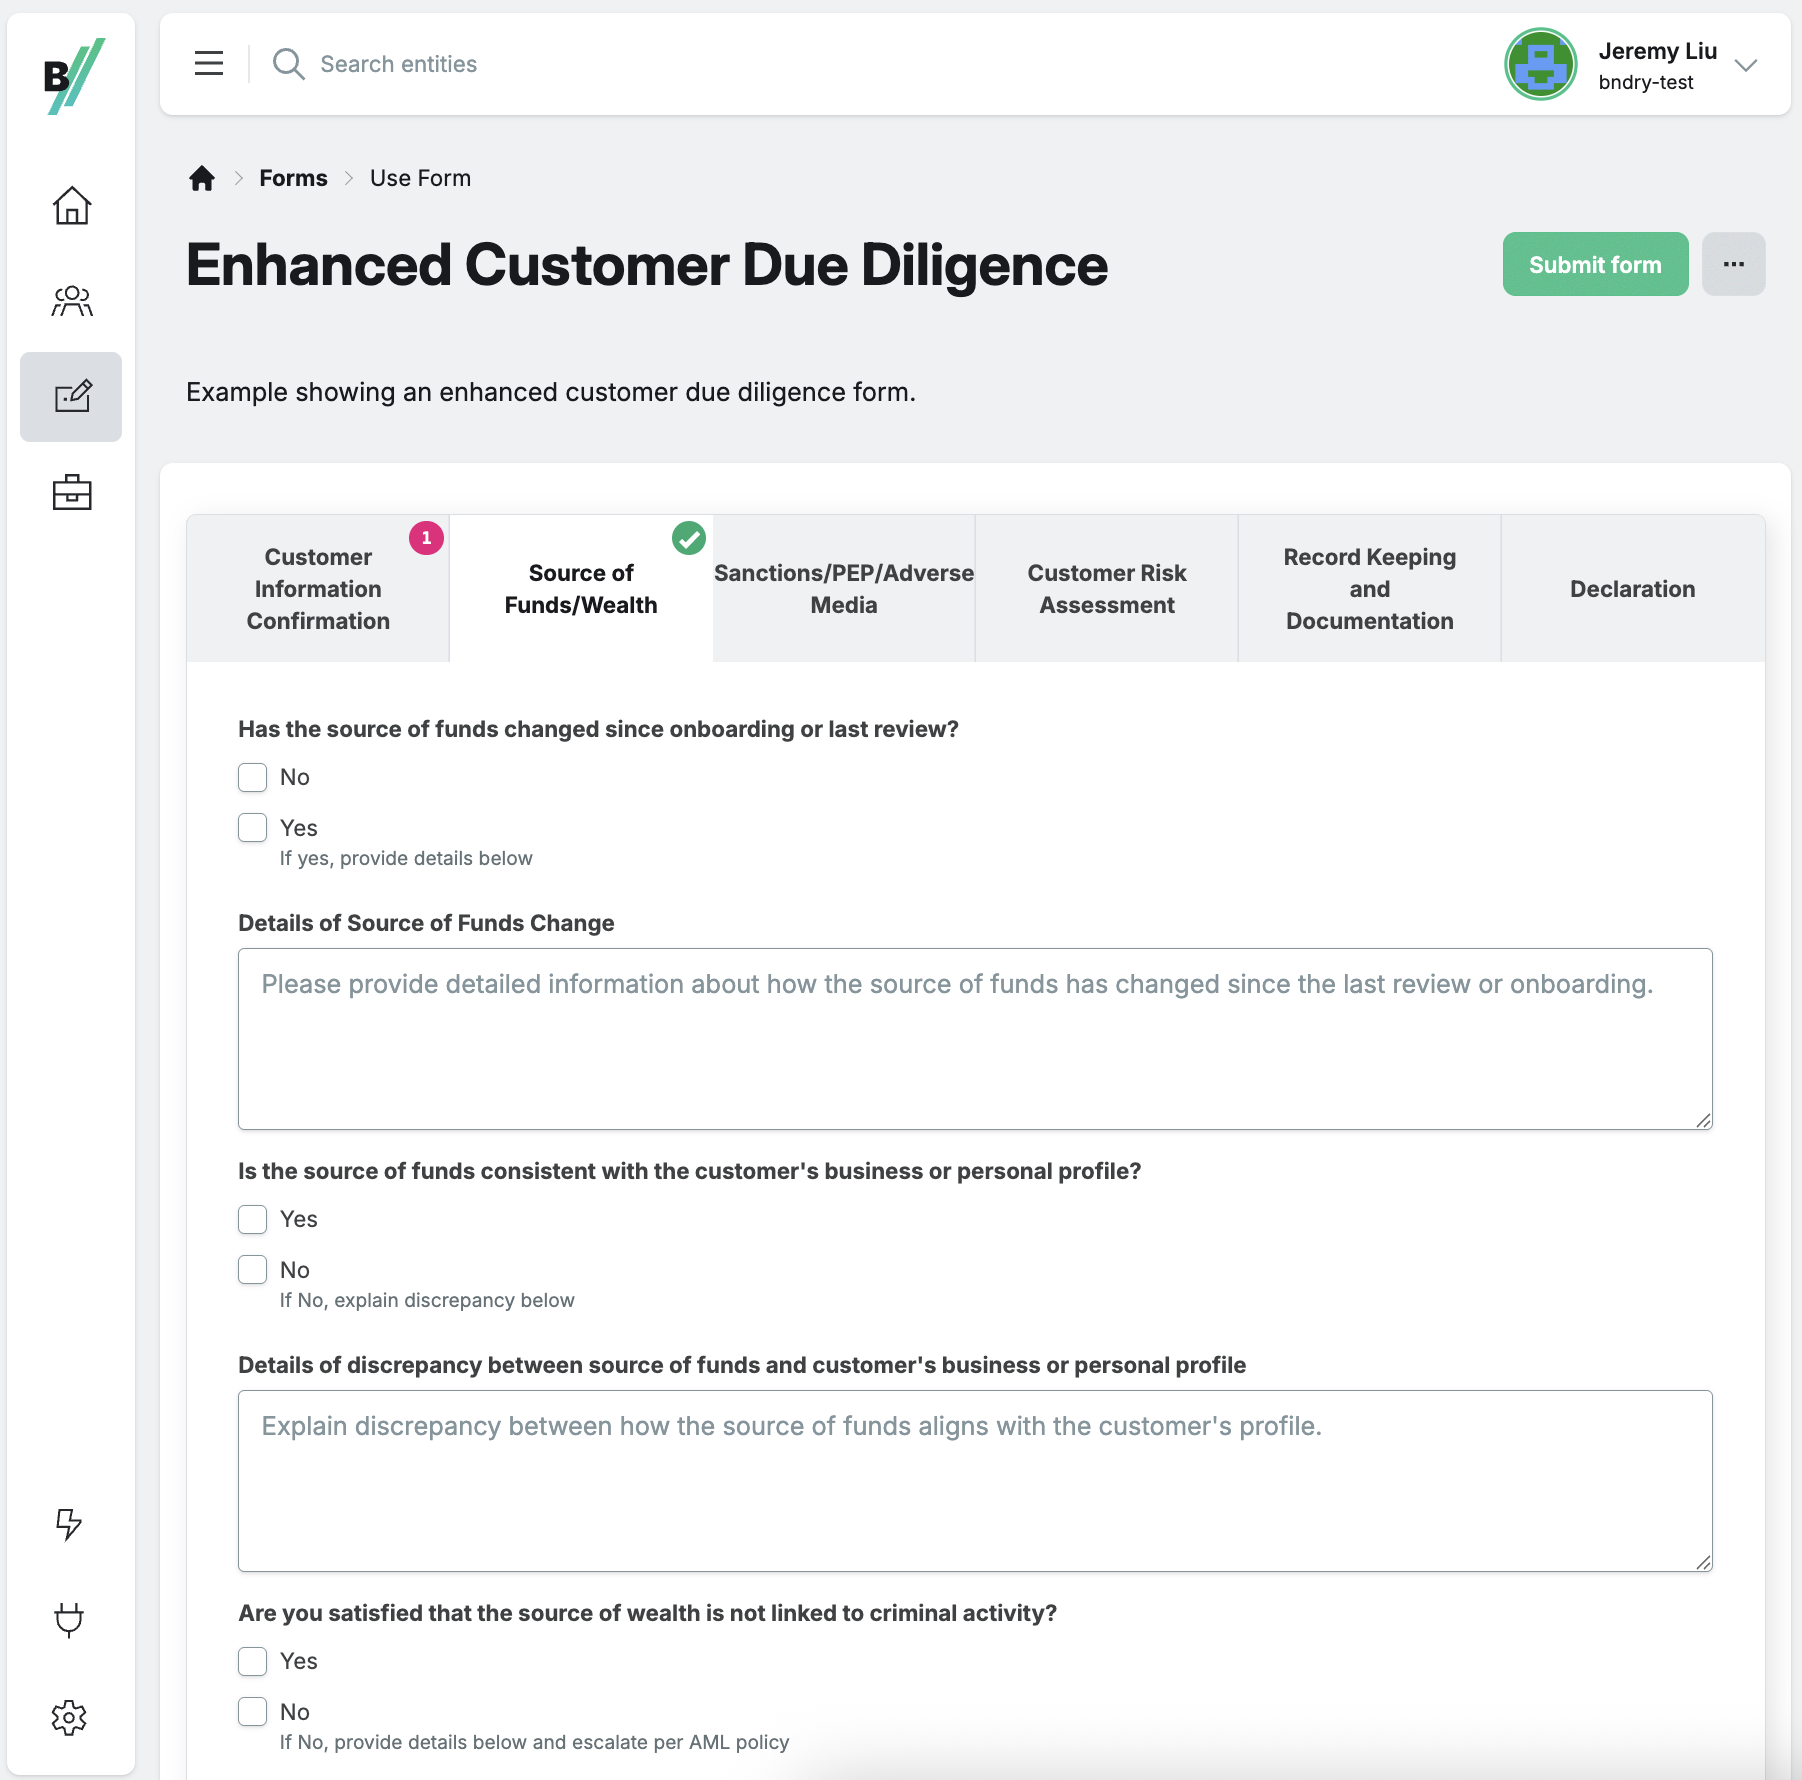Screen dimensions: 1802x1780
Task: Select the Forms icon in sidebar
Action: (x=70, y=396)
